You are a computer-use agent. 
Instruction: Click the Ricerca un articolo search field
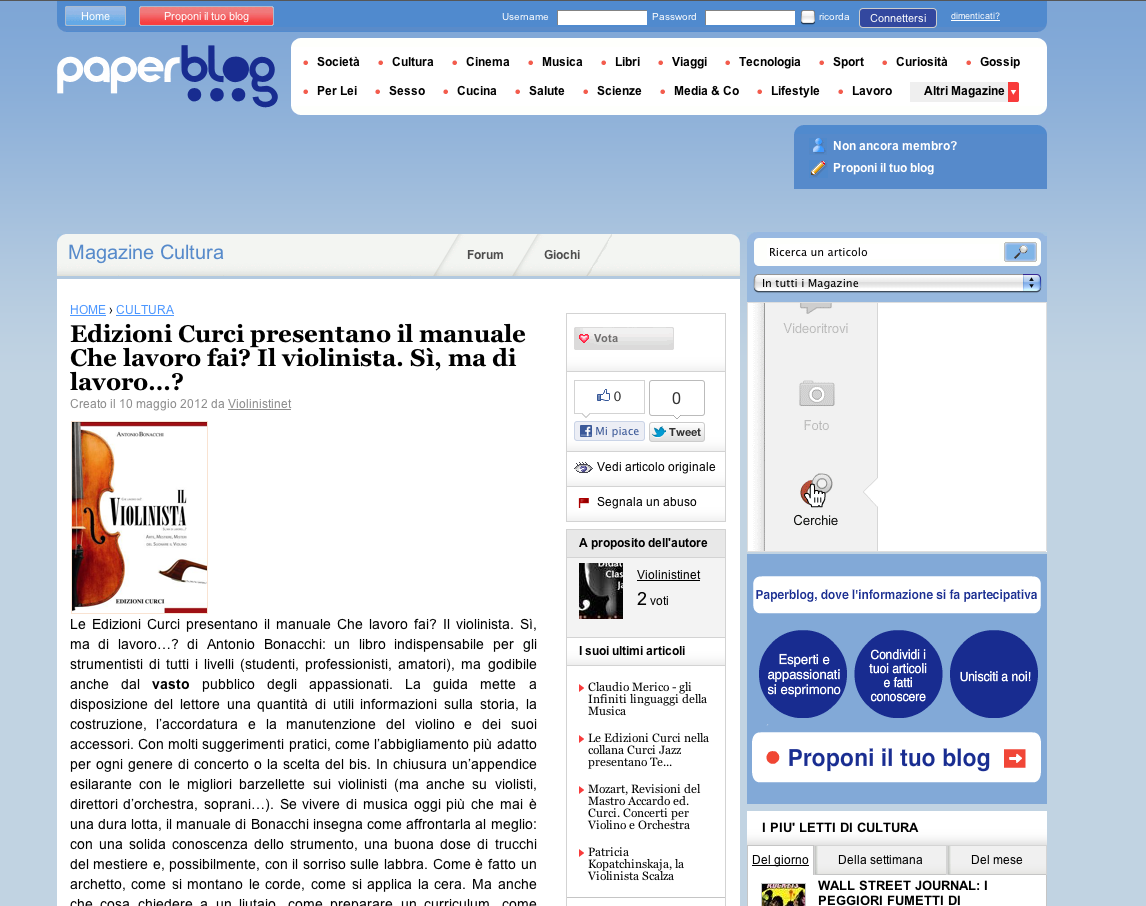click(879, 252)
